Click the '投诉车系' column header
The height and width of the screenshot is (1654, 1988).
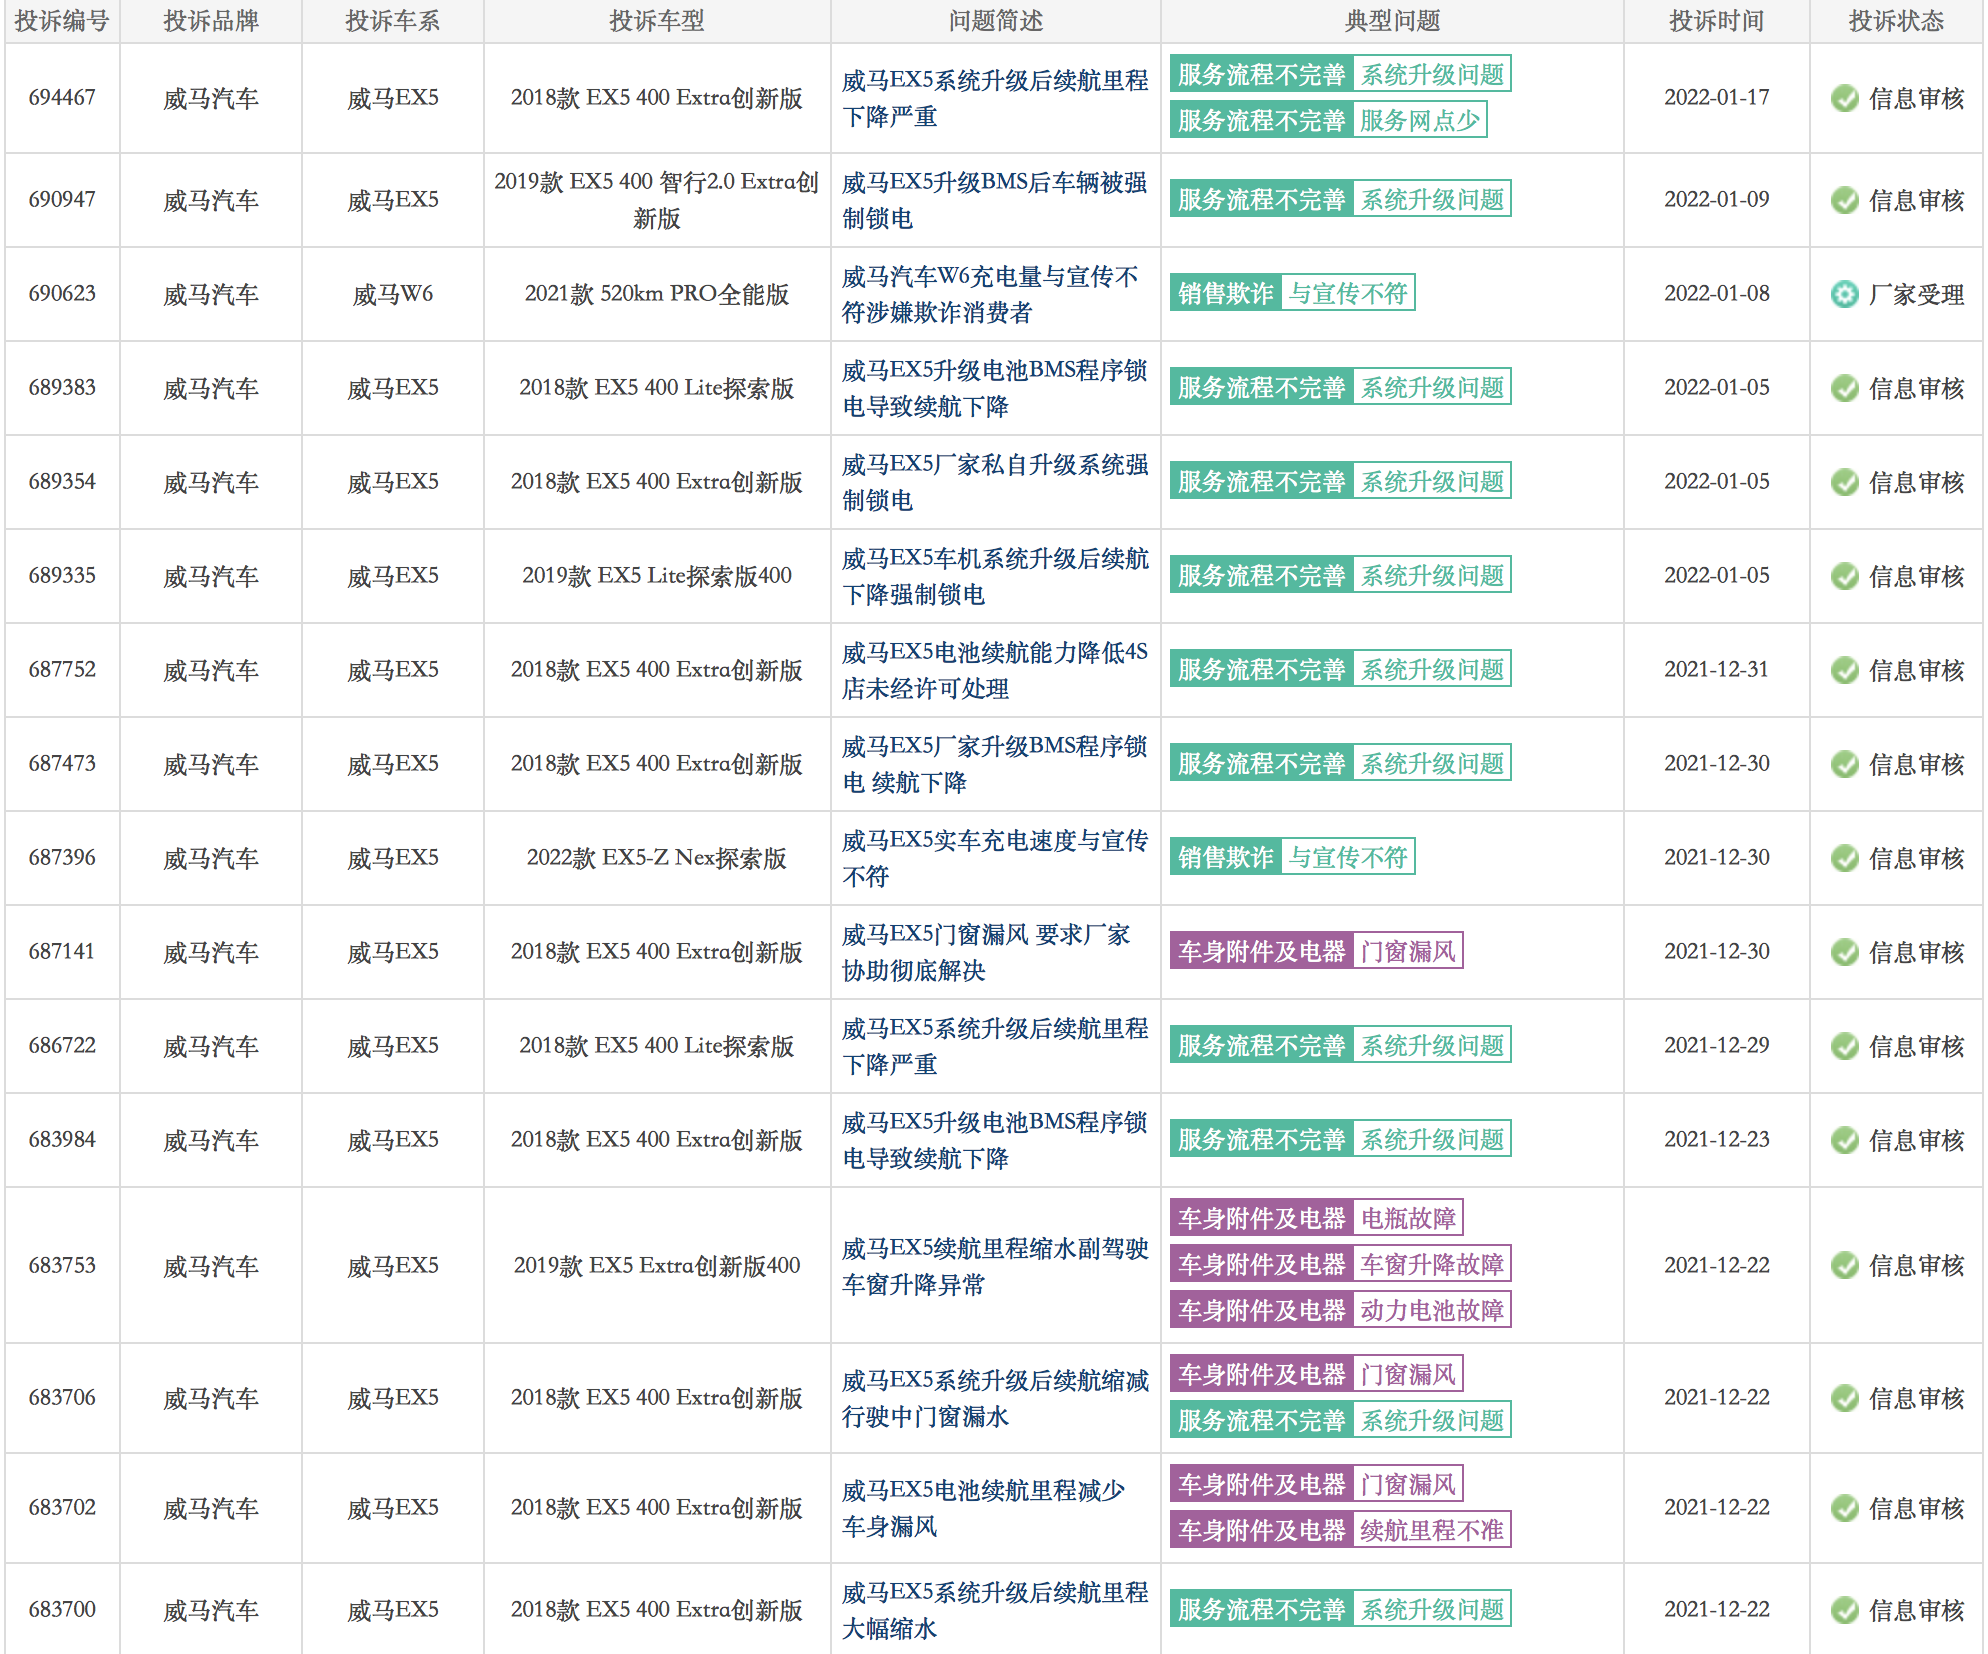tap(393, 21)
